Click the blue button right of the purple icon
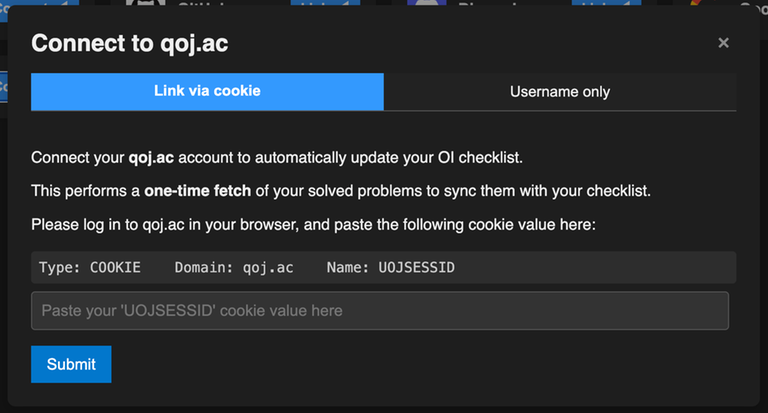768x413 pixels. [606, 4]
